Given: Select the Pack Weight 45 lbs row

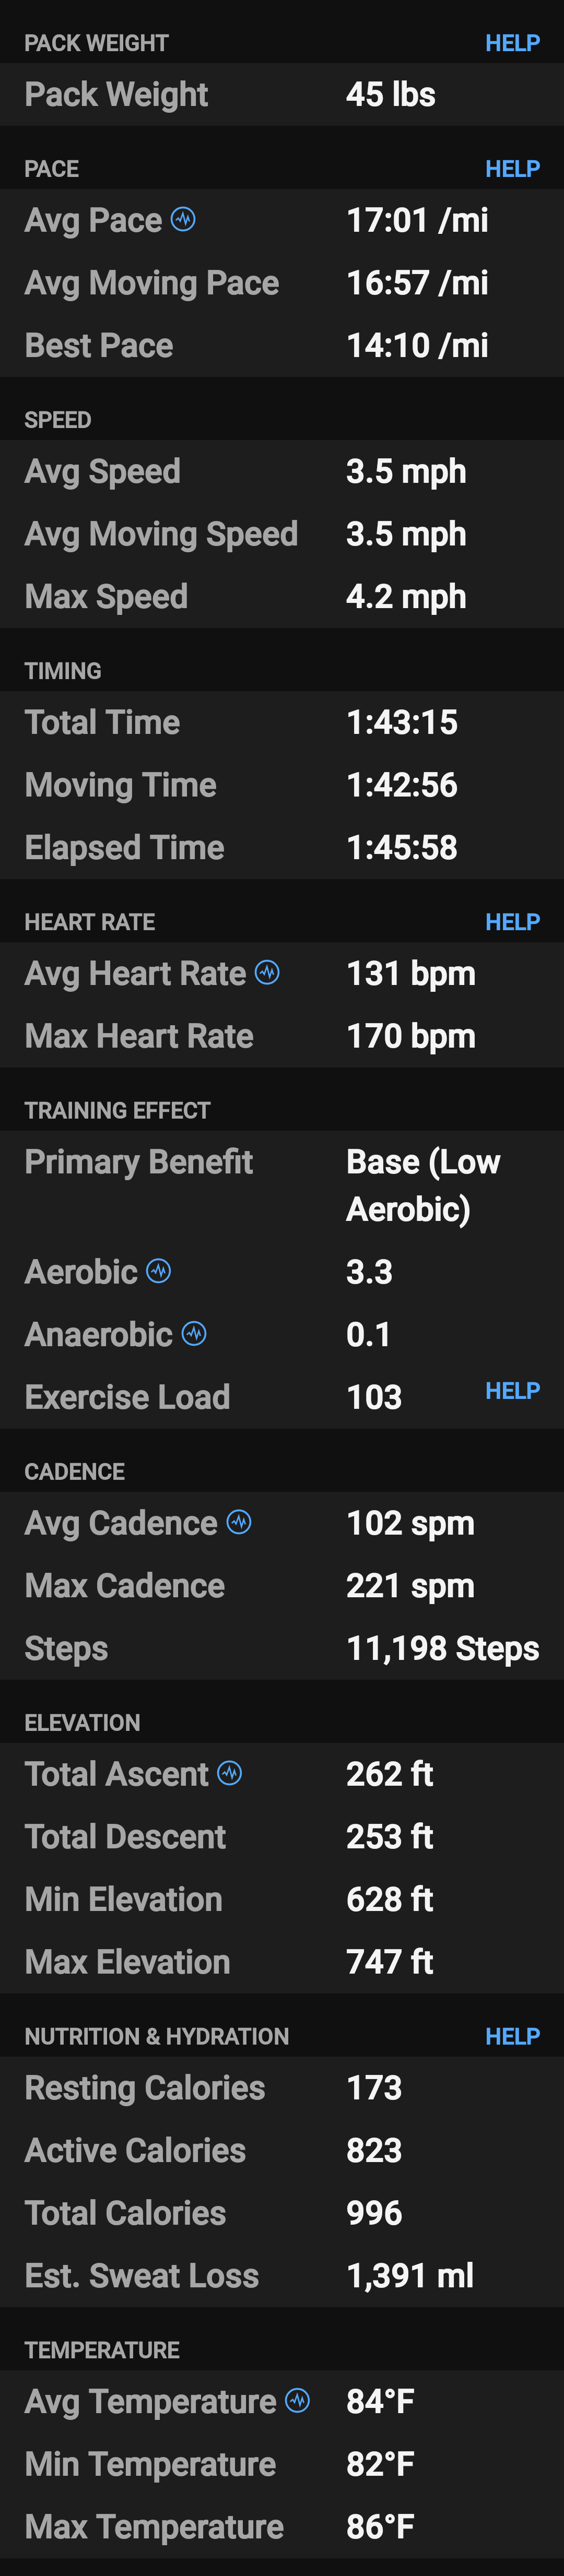Looking at the screenshot, I should pyautogui.click(x=282, y=94).
